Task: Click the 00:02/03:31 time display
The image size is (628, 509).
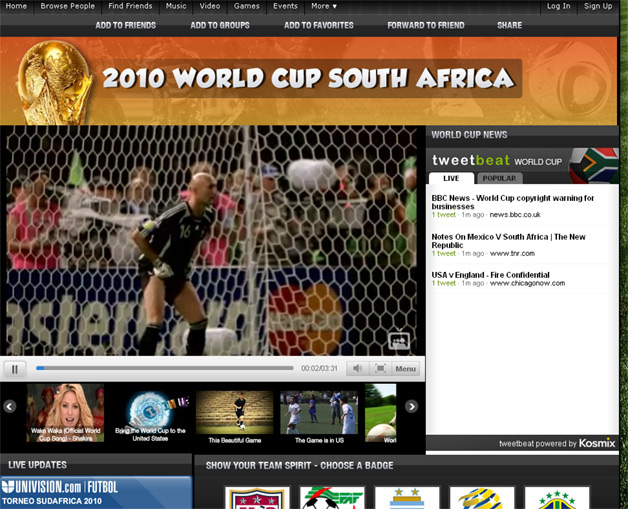Action: tap(319, 368)
